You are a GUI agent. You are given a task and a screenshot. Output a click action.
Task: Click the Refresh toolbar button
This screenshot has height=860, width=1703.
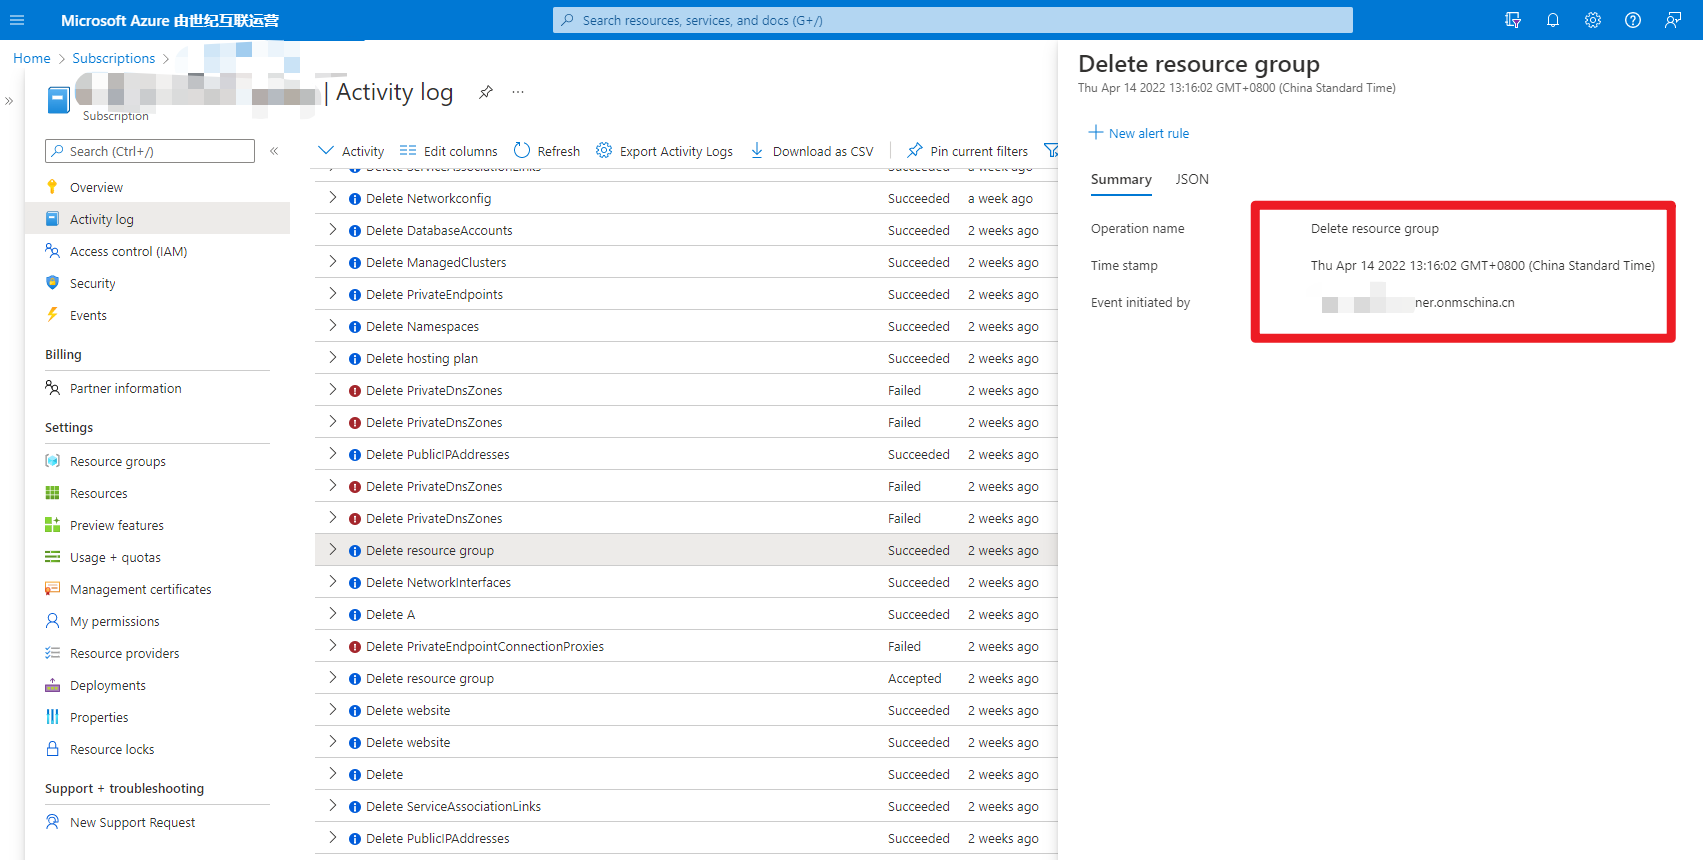(x=547, y=151)
